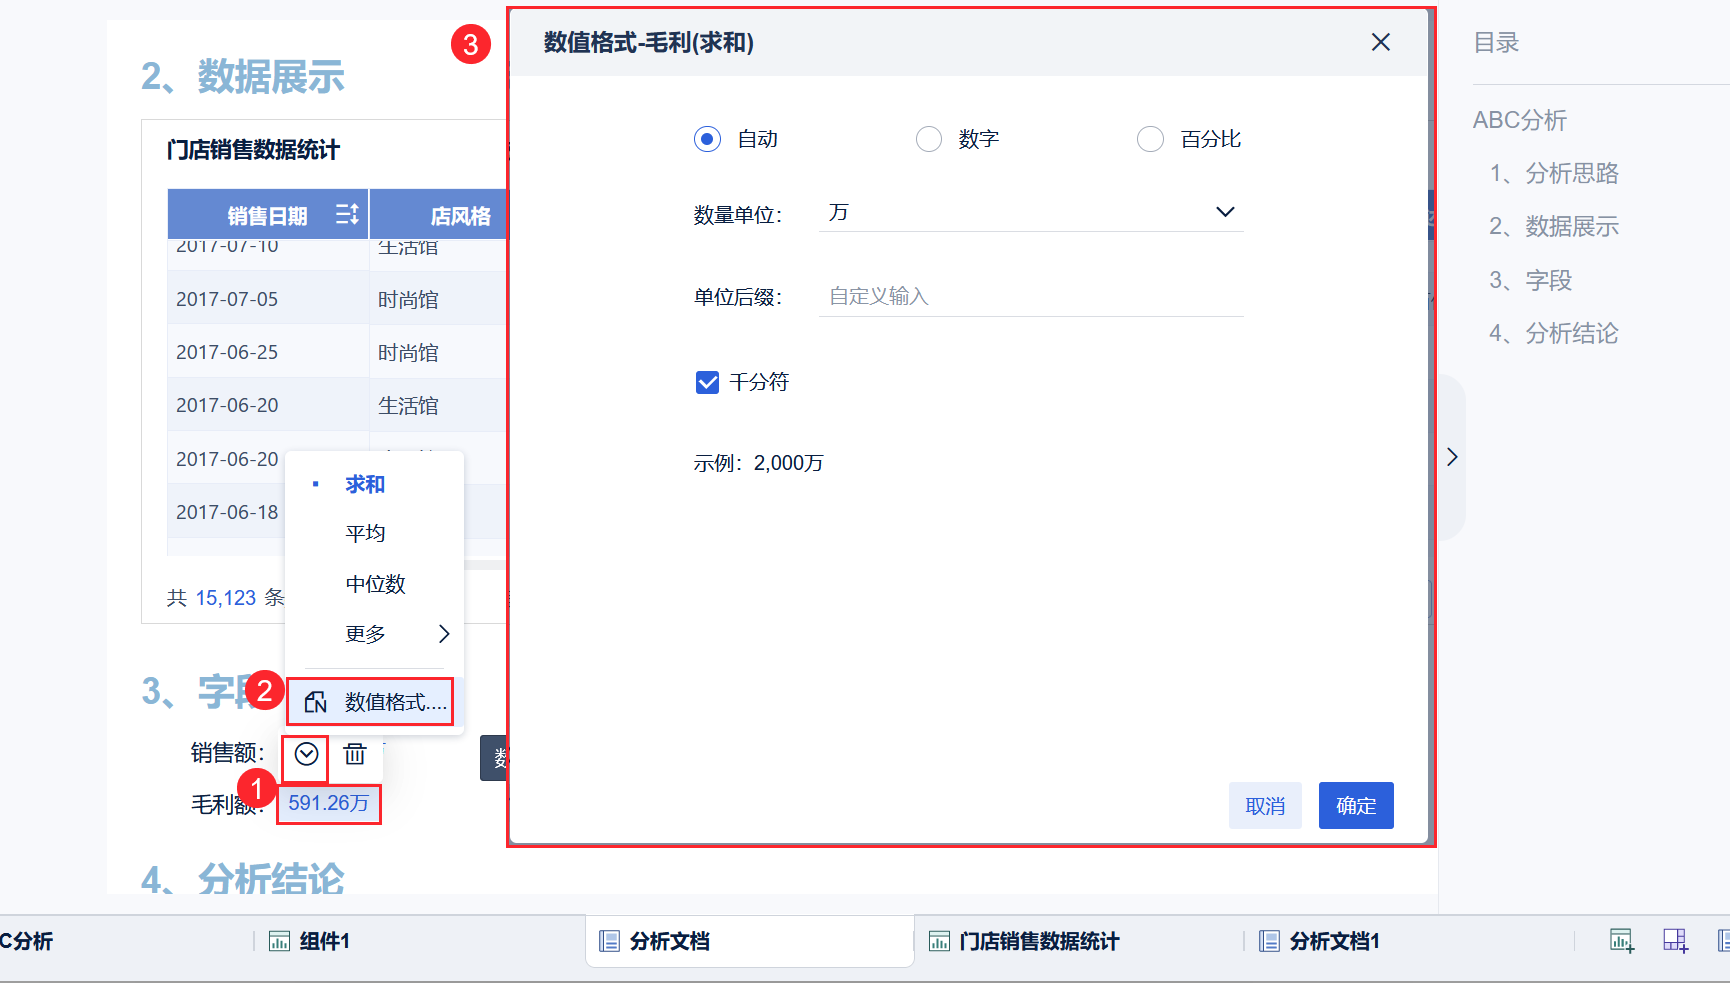The height and width of the screenshot is (983, 1730).
Task: Click the 门店销售数据统计 table title
Action: point(253,150)
